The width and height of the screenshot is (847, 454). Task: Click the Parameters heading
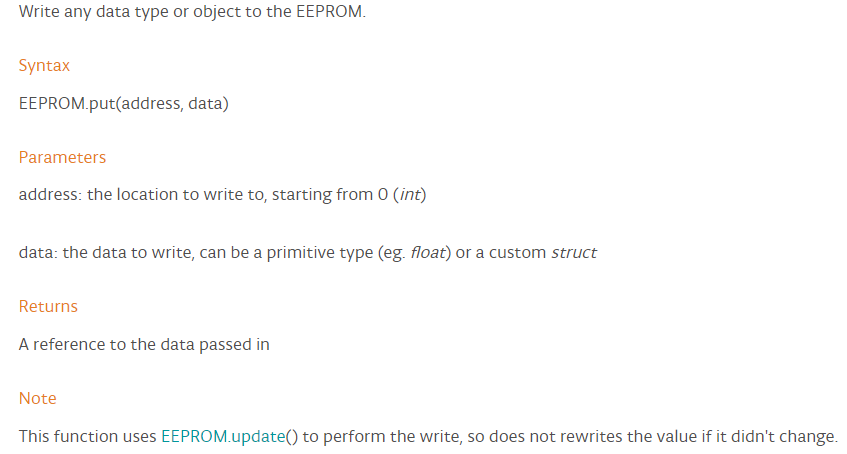tap(62, 157)
